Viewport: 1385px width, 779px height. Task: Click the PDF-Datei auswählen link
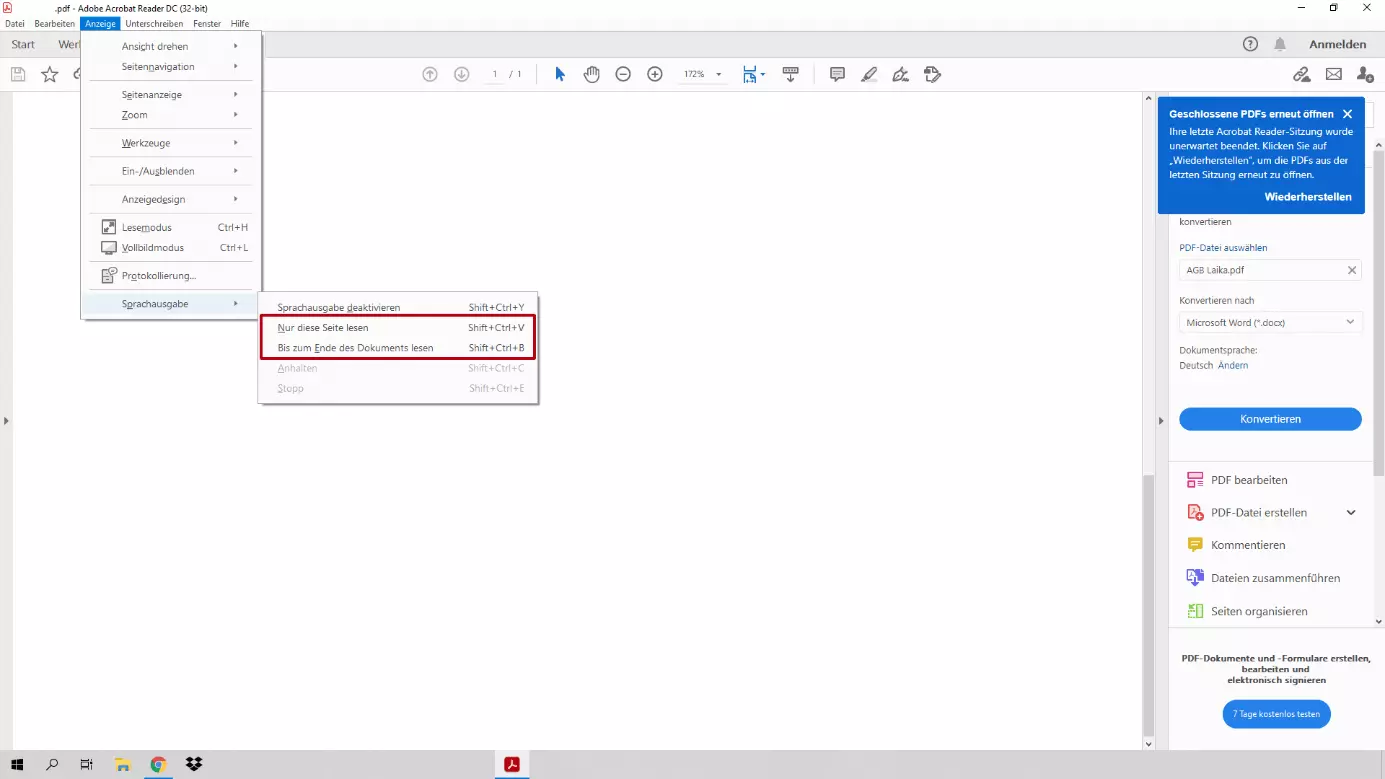(x=1223, y=247)
